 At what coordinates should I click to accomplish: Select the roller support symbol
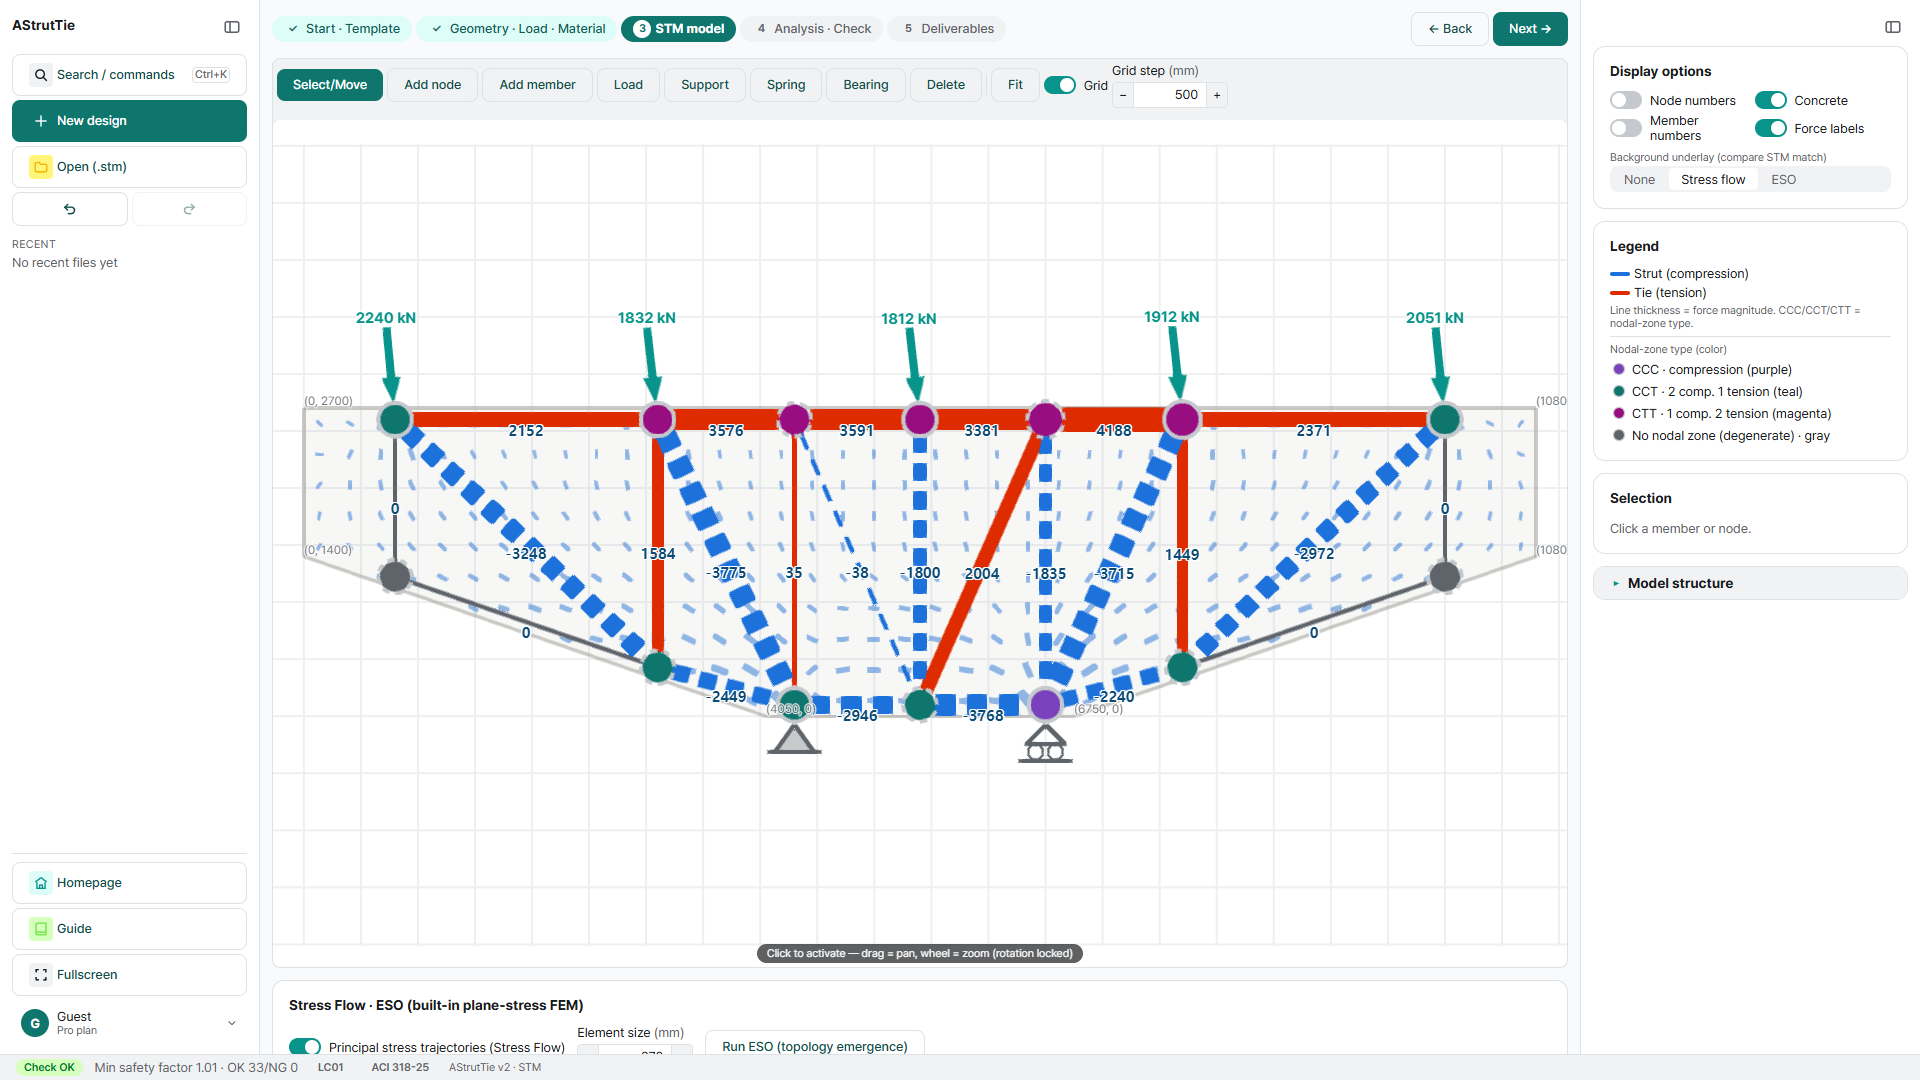(1045, 744)
